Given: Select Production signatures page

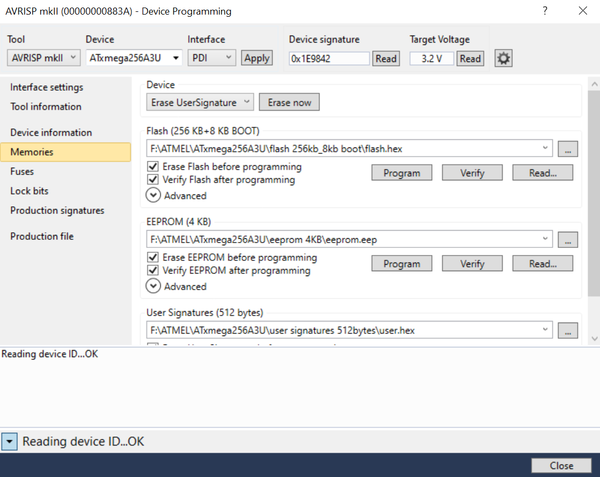Looking at the screenshot, I should tap(57, 210).
